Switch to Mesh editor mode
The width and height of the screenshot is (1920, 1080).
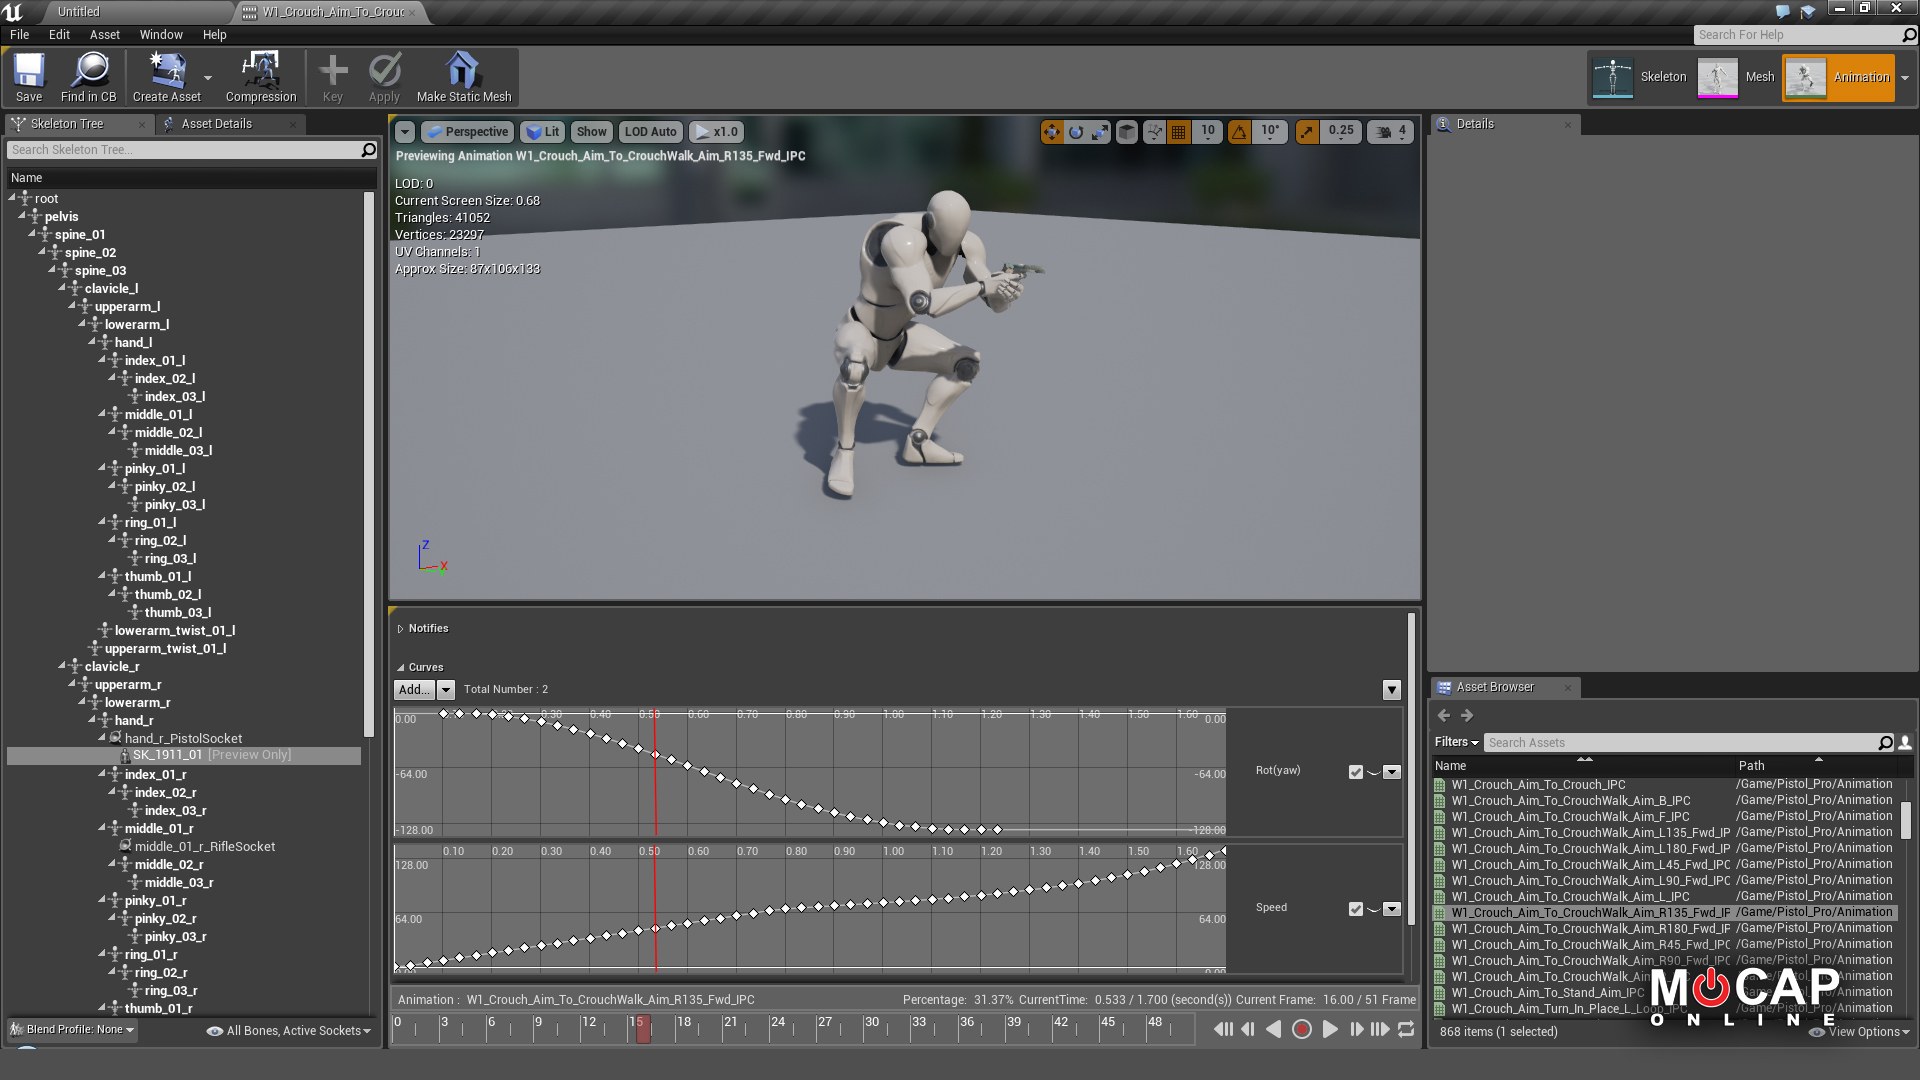(x=1738, y=77)
